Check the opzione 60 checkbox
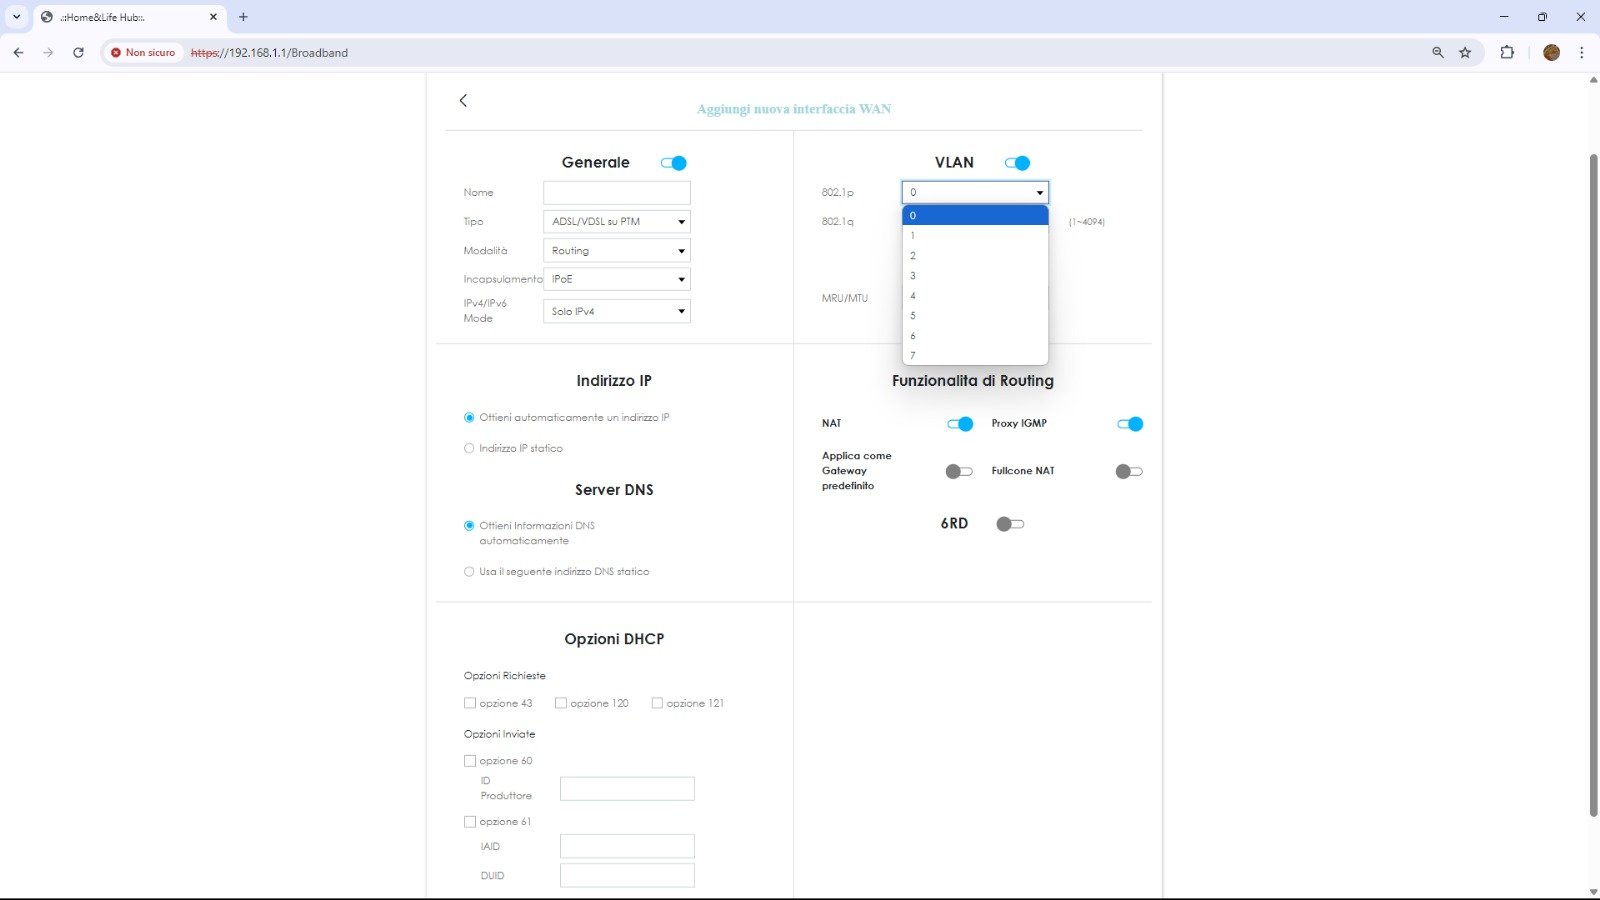The height and width of the screenshot is (900, 1600). tap(470, 761)
